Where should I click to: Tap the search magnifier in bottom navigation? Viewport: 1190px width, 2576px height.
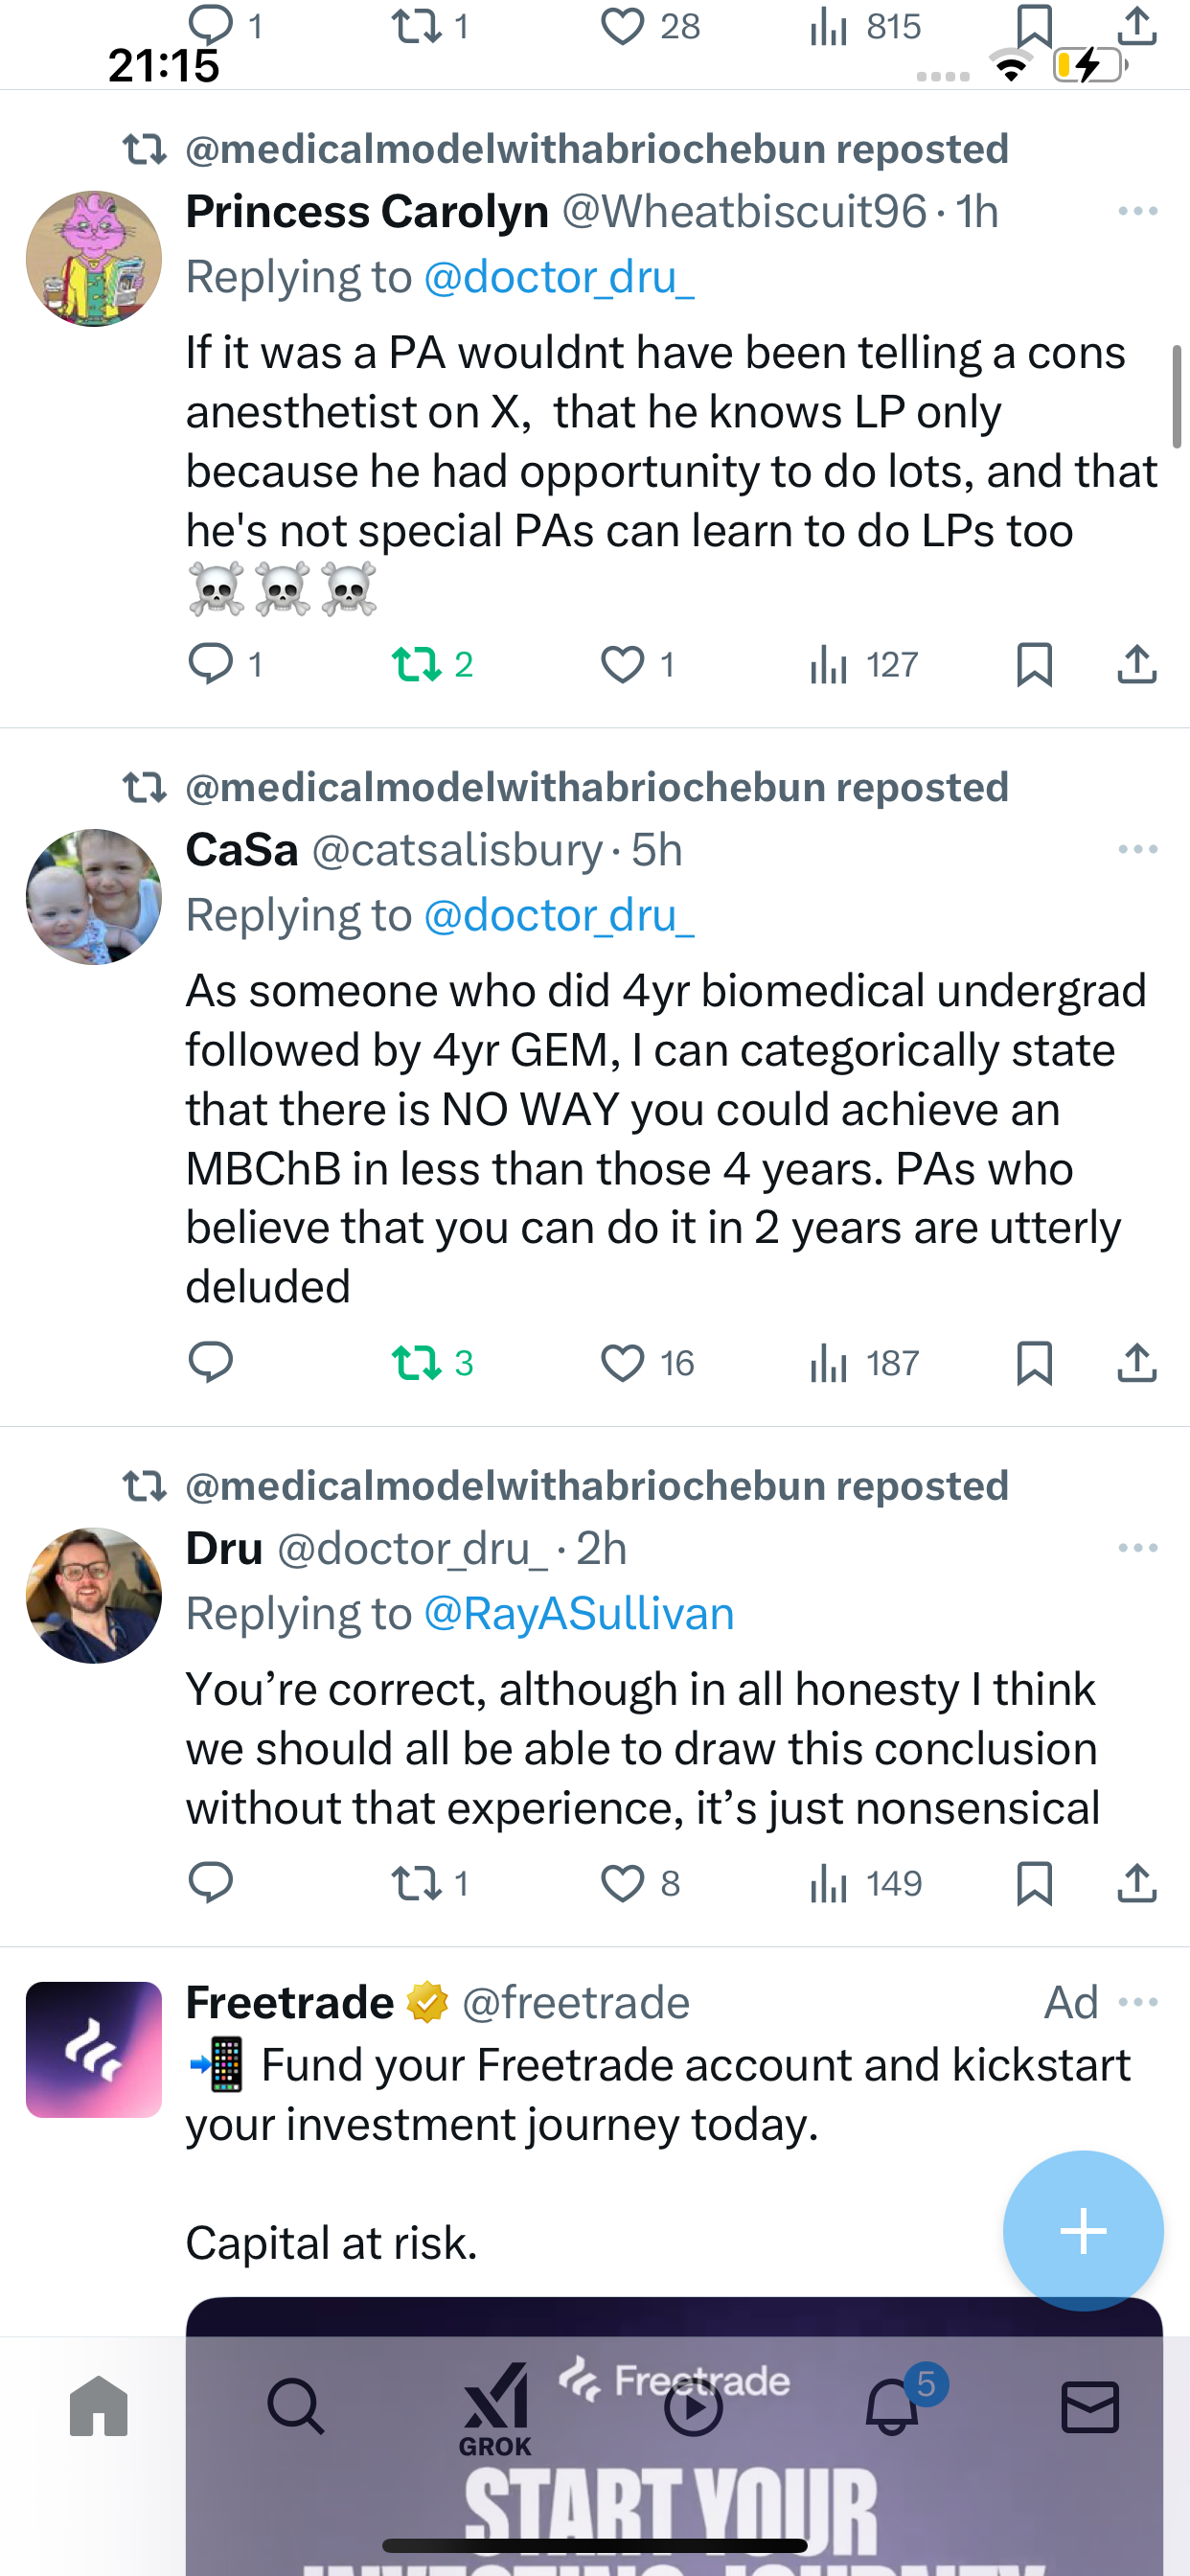296,2407
